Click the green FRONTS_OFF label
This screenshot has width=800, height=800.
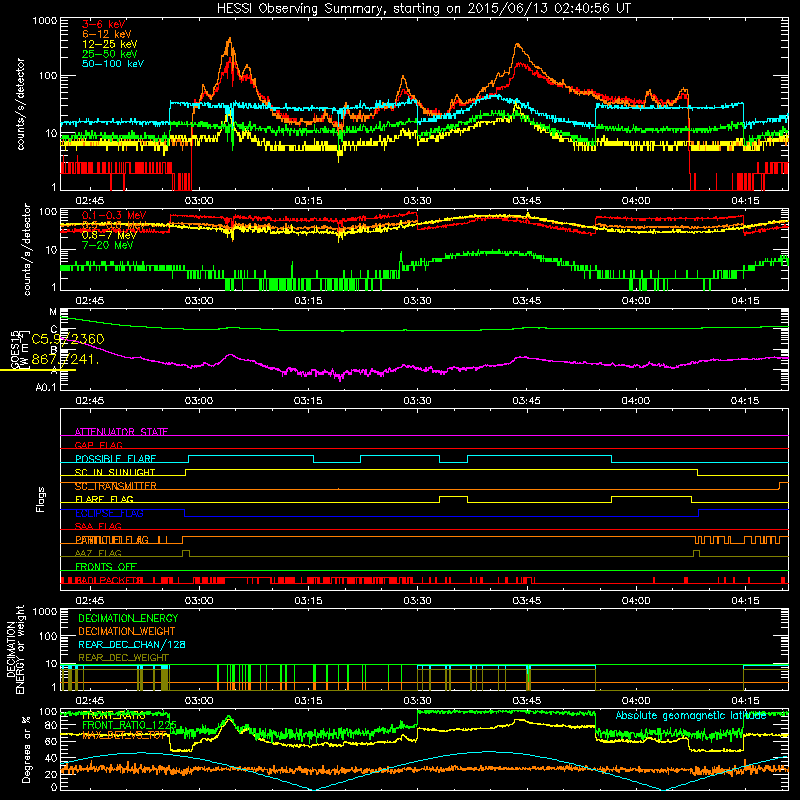click(x=106, y=567)
